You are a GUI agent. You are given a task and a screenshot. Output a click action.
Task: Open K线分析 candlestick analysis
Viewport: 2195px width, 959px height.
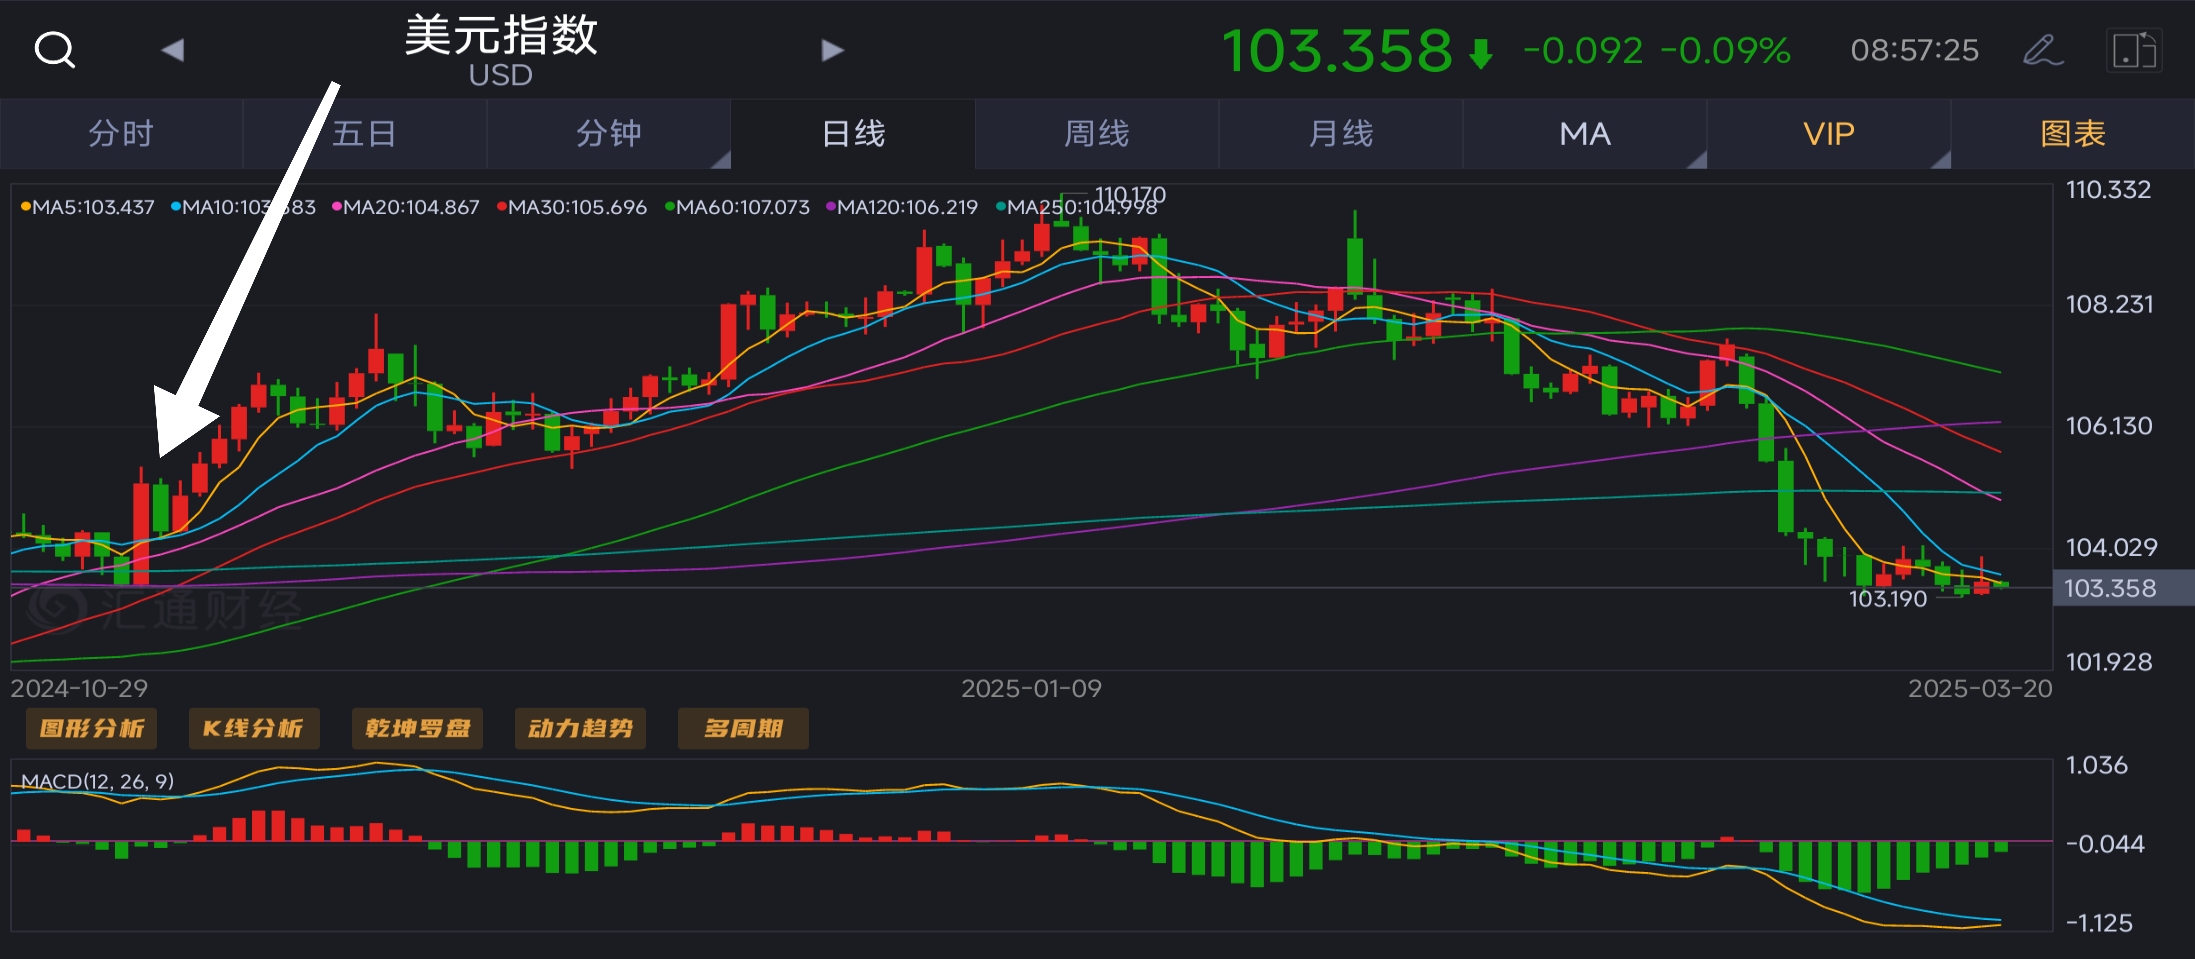coord(254,728)
